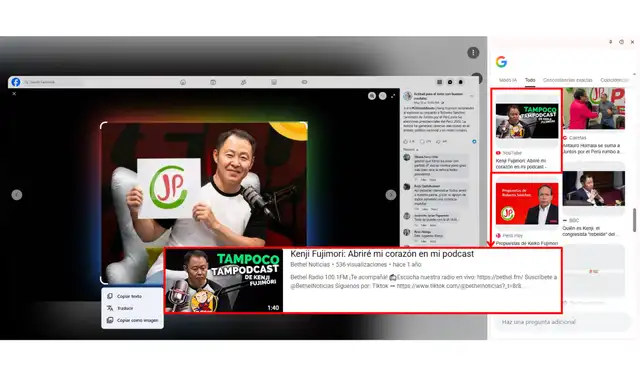This screenshot has width=640, height=376.
Task: Click the Google logo in side panel
Action: (x=501, y=62)
